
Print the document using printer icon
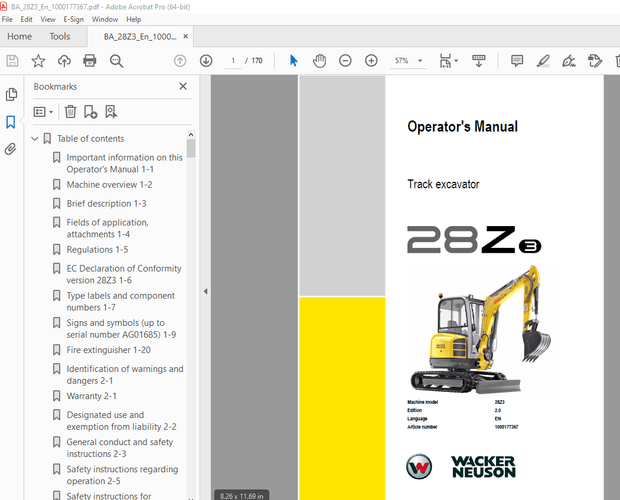pyautogui.click(x=90, y=61)
